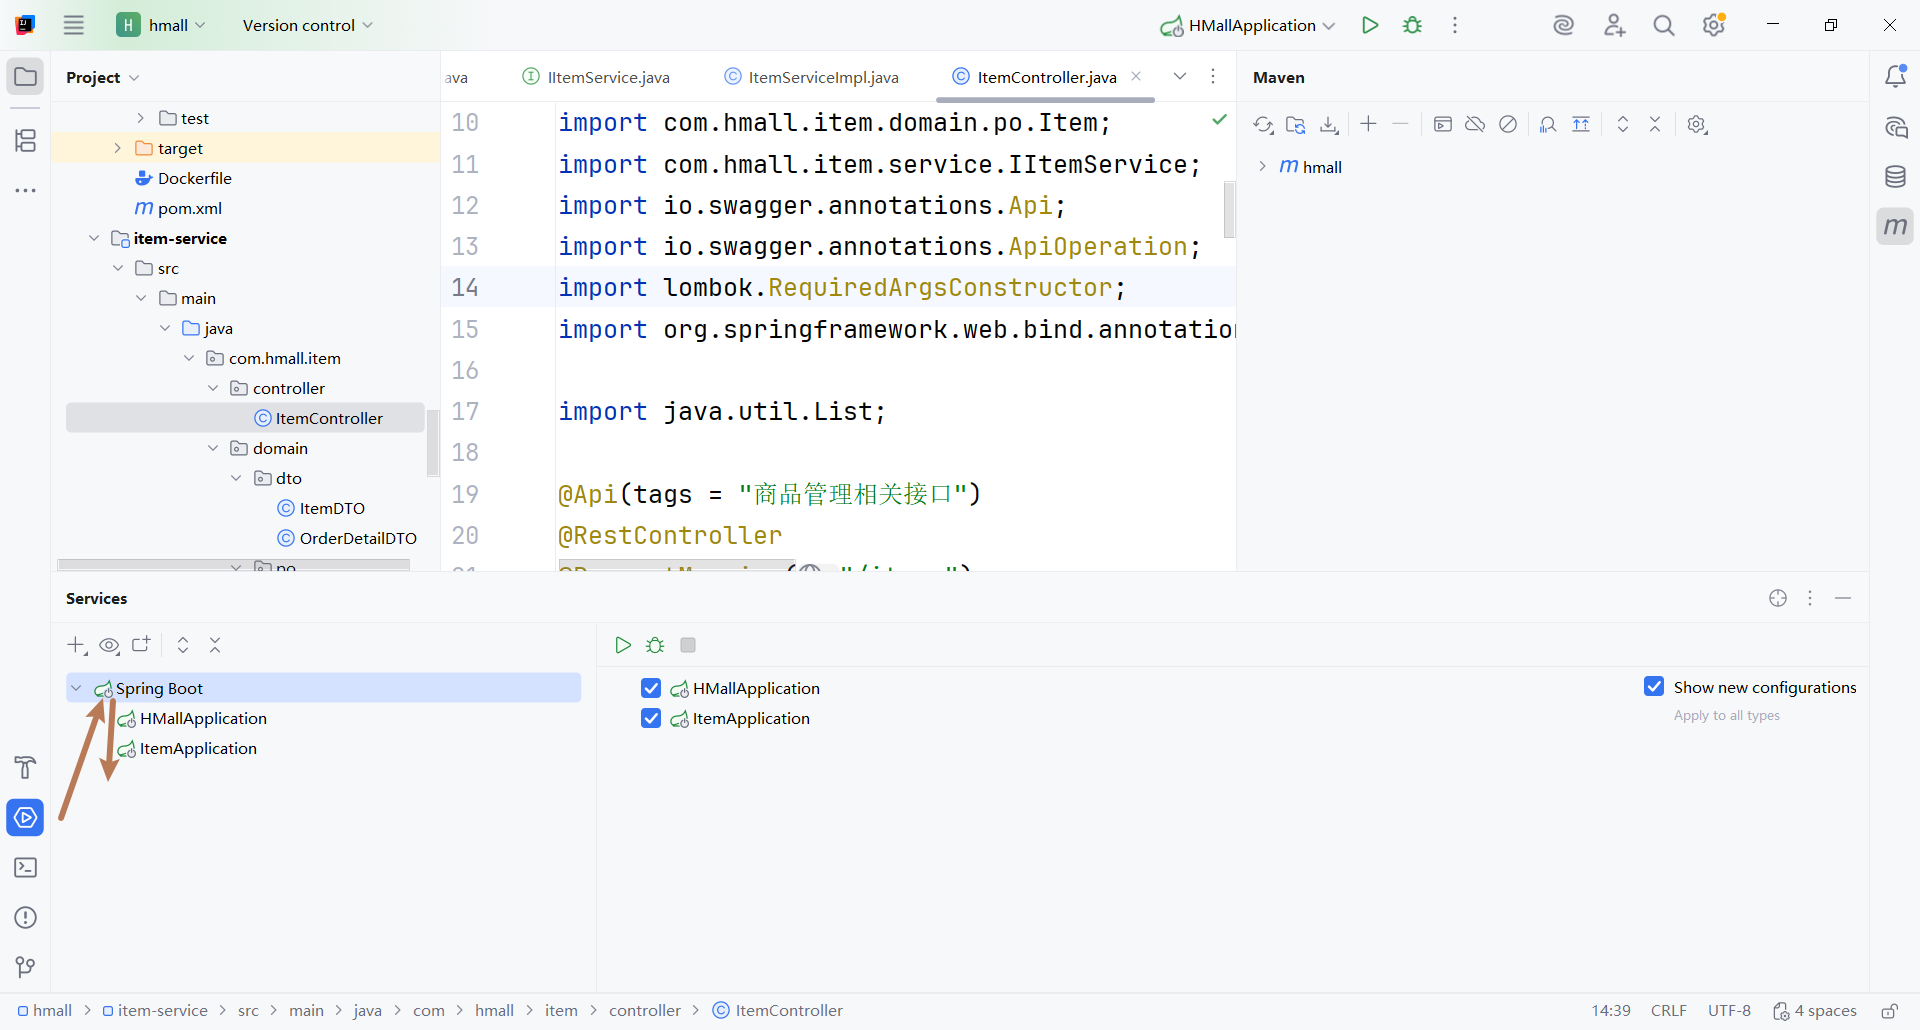Viewport: 1920px width, 1030px height.
Task: Open HMallApplication run configuration dropdown
Action: (x=1247, y=25)
